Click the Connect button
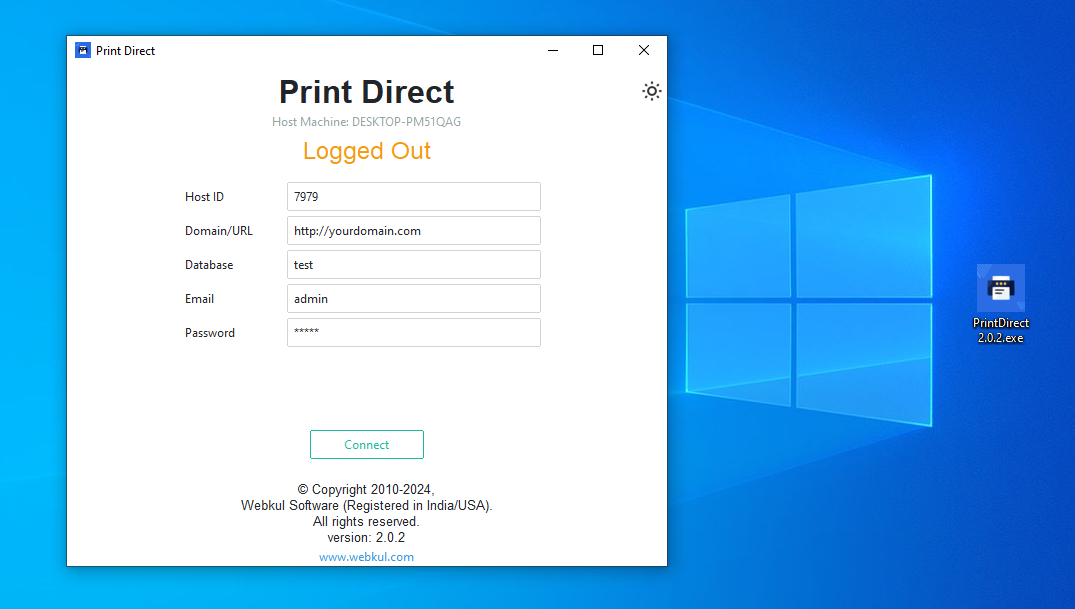This screenshot has width=1075, height=609. pos(367,444)
